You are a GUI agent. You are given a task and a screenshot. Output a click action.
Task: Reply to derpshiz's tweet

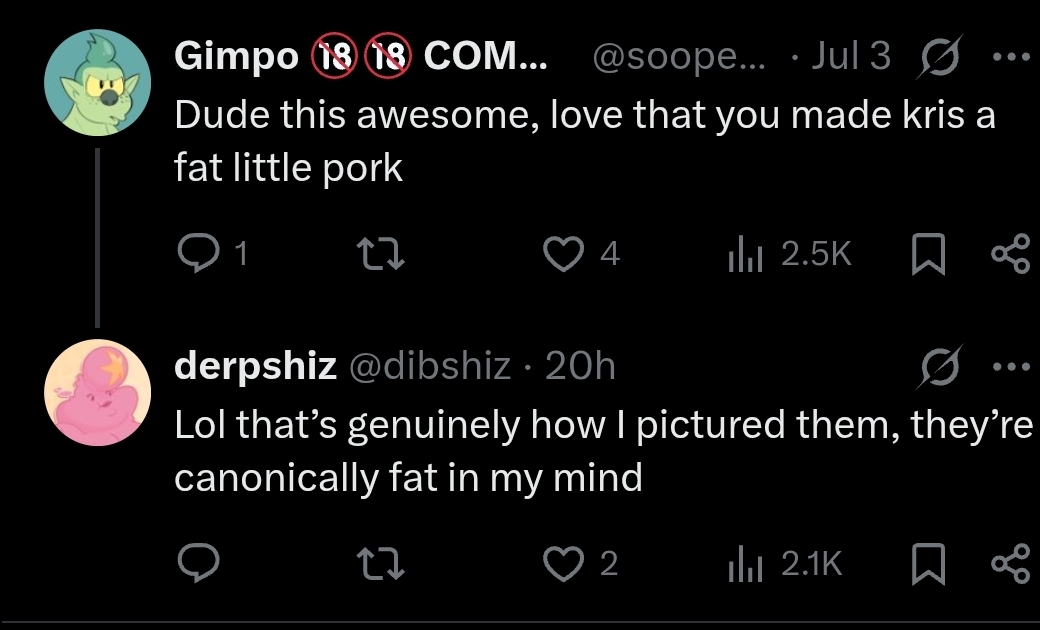[x=198, y=563]
